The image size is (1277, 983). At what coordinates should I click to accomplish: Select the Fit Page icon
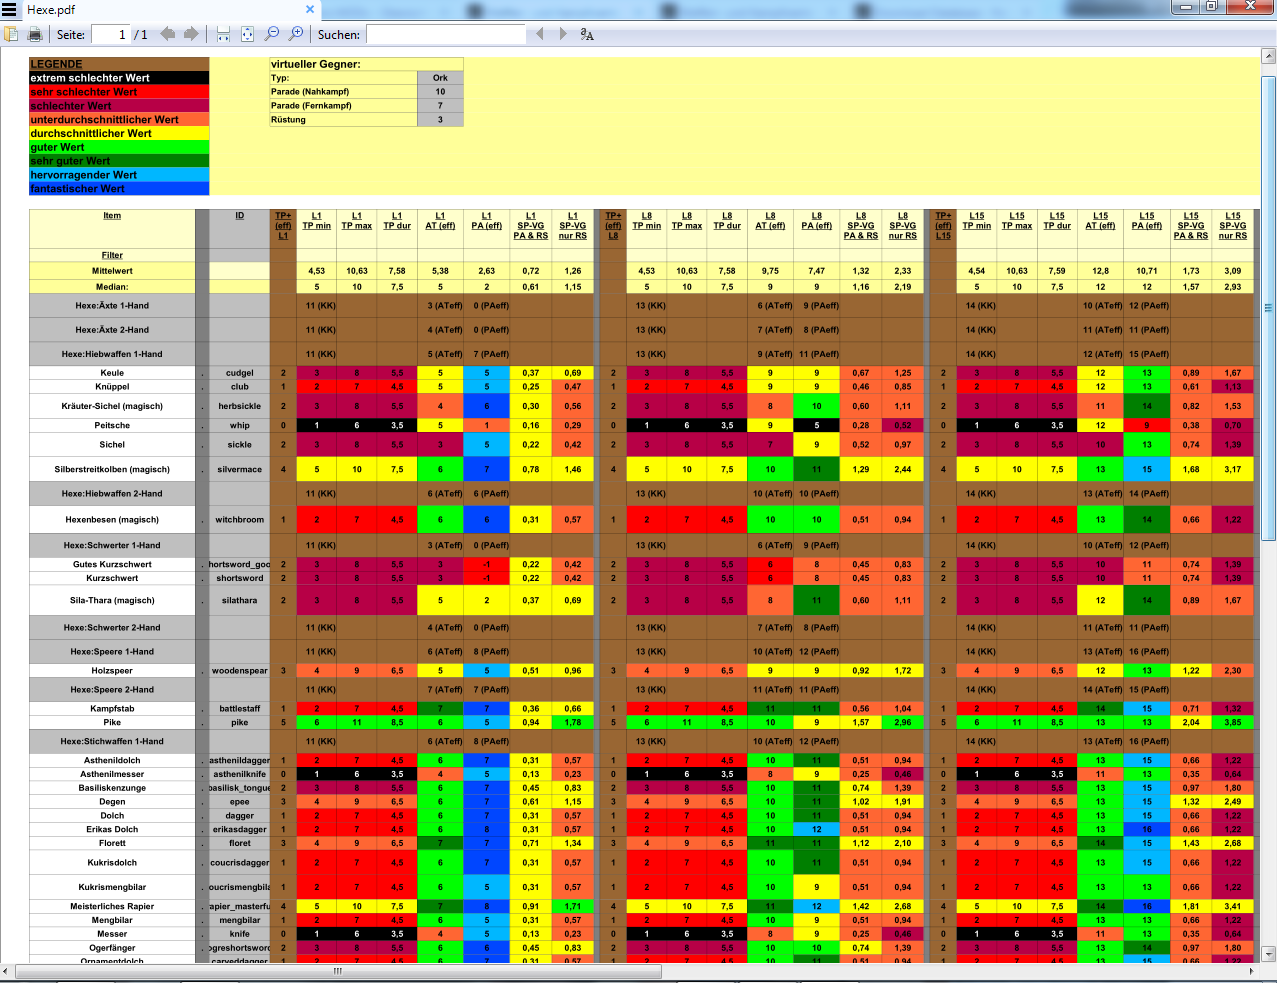click(x=248, y=34)
